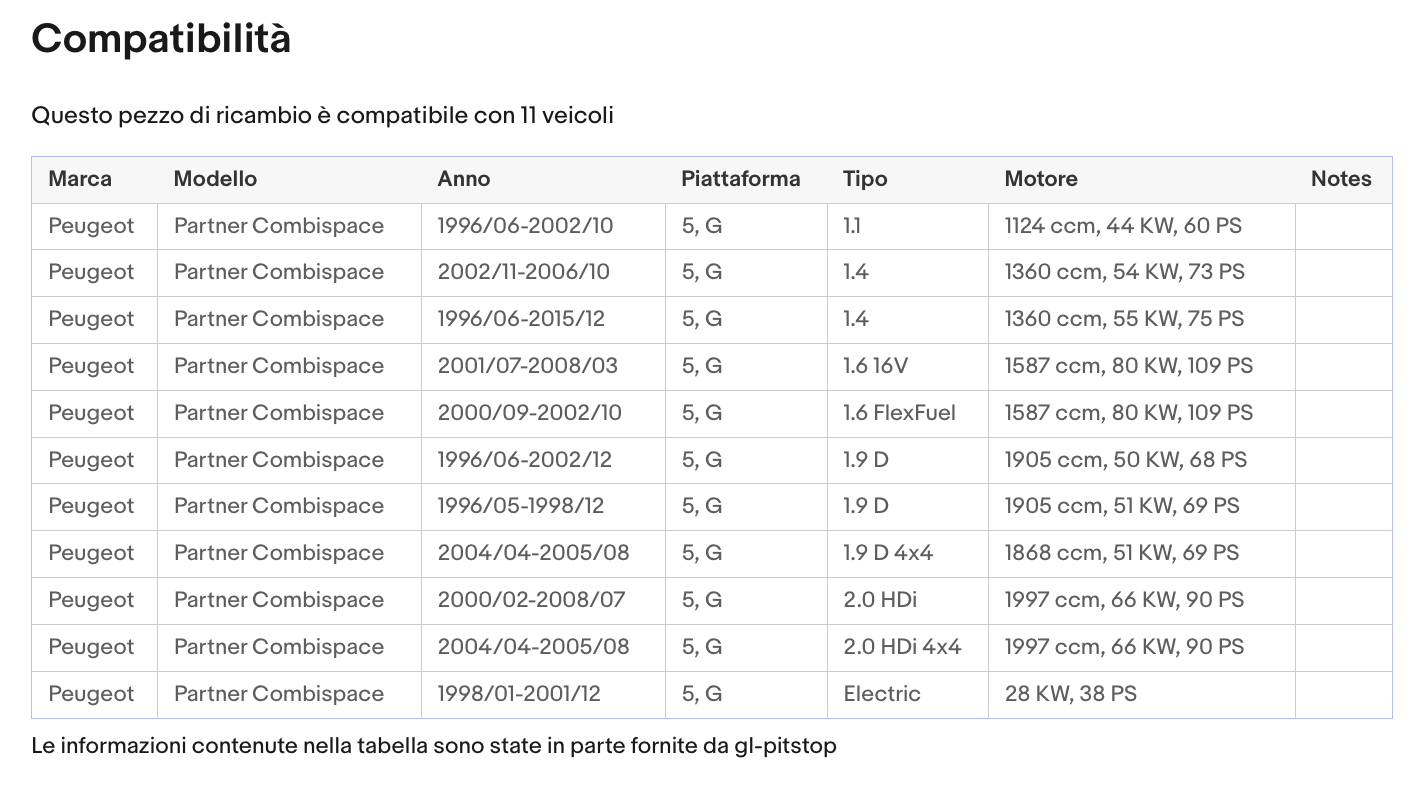Image resolution: width=1424 pixels, height=788 pixels.
Task: Click the year range 1996/05-1998/12 cell
Action: click(x=521, y=506)
